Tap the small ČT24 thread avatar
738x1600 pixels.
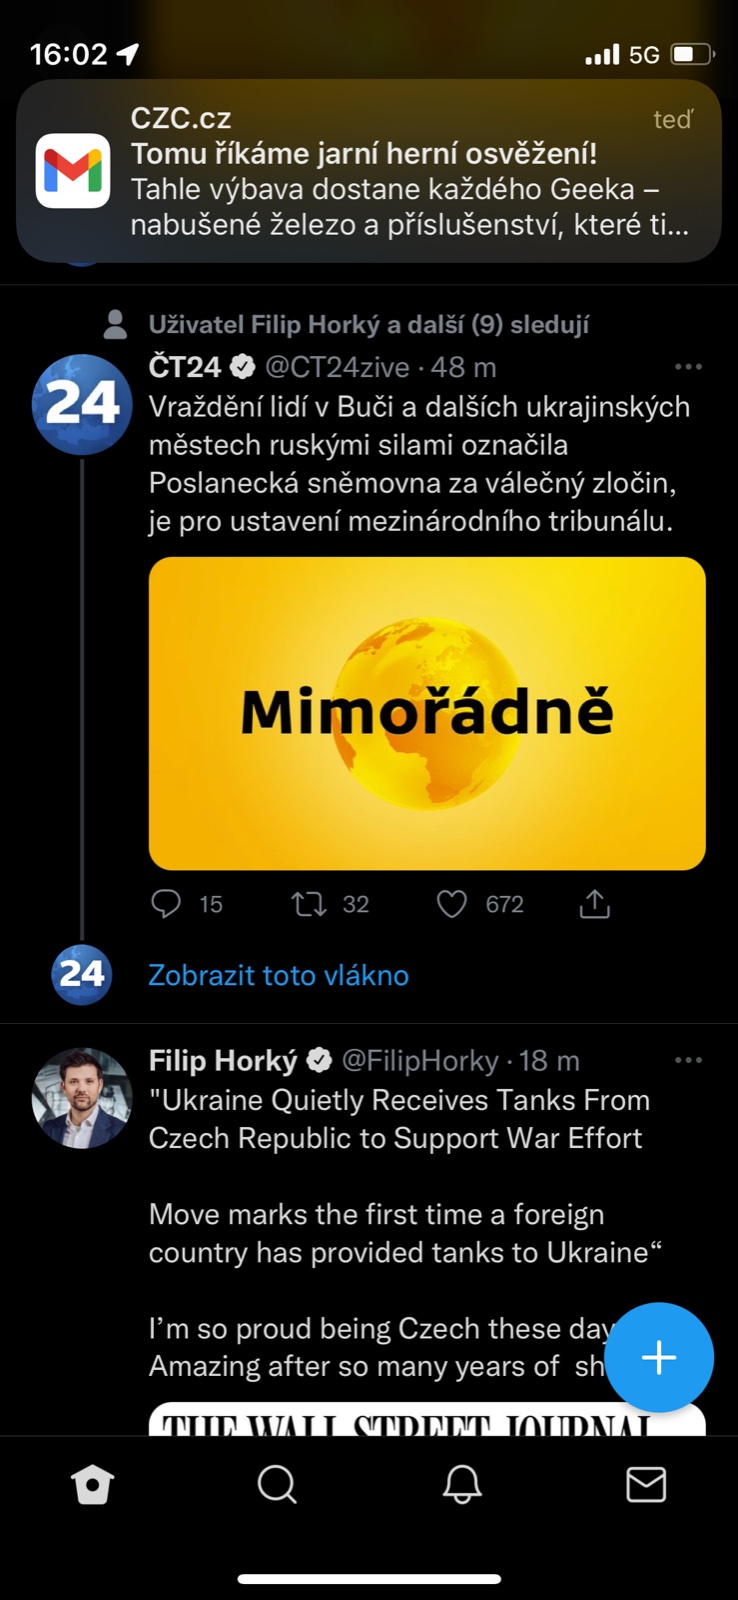click(82, 974)
